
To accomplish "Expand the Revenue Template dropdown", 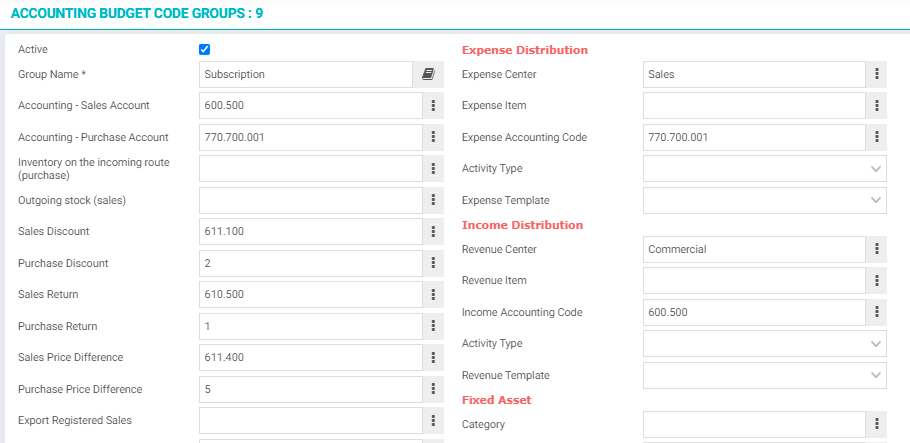I will (764, 376).
